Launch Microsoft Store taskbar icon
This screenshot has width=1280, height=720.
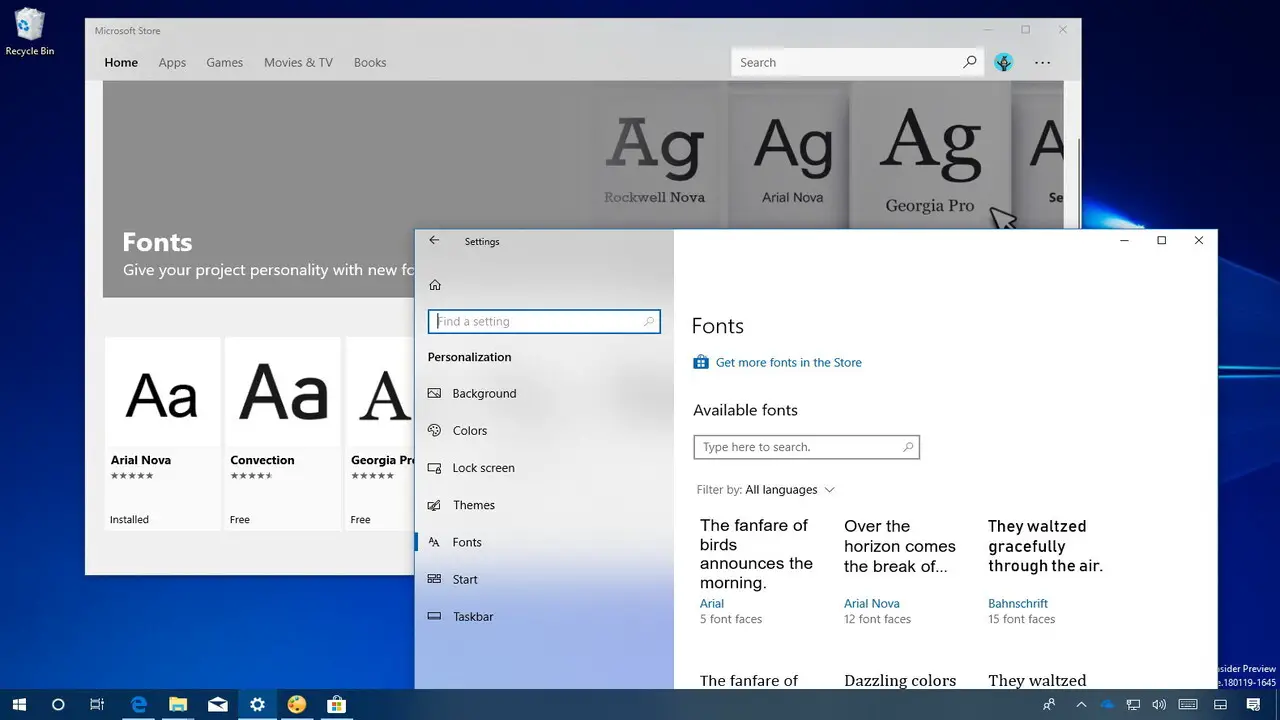pyautogui.click(x=337, y=705)
